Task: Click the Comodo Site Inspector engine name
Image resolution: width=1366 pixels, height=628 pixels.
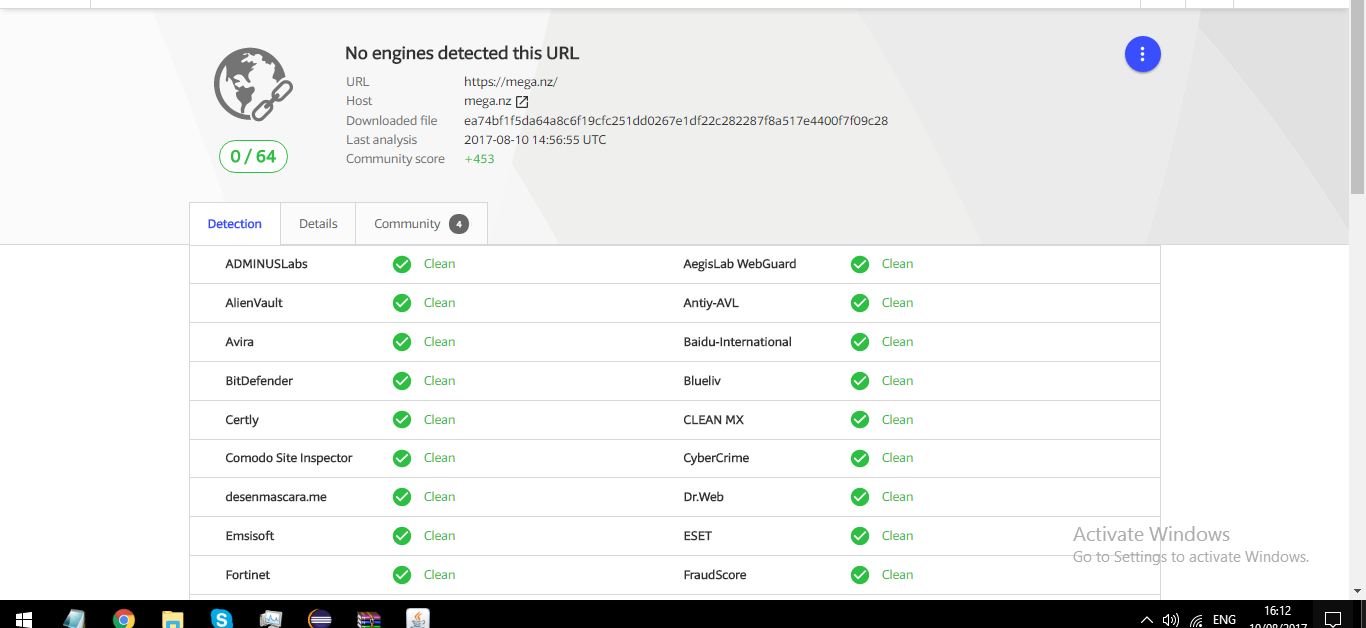Action: [x=289, y=458]
